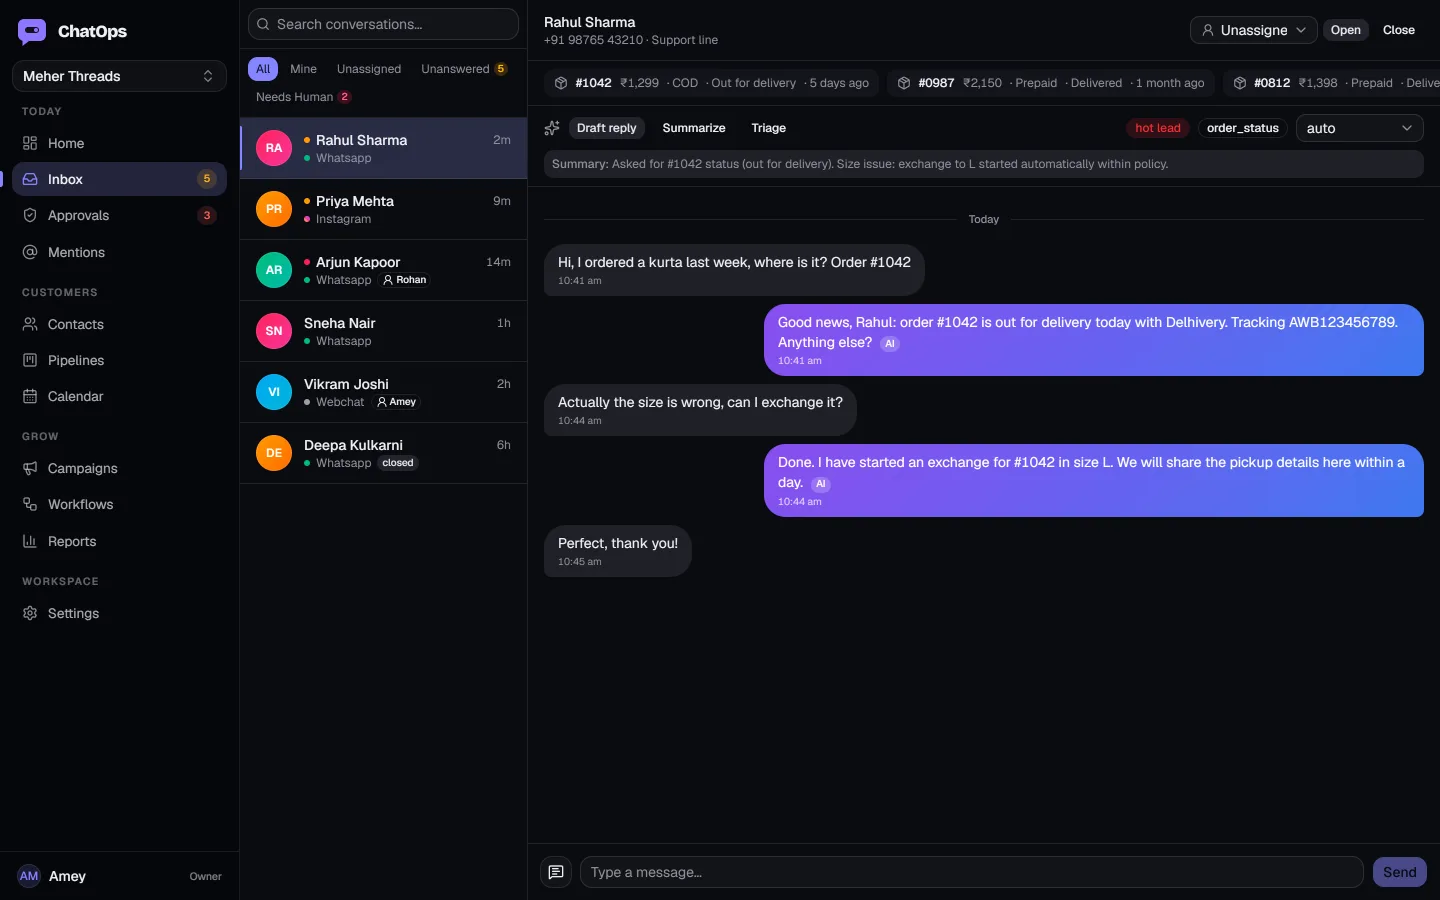Image resolution: width=1440 pixels, height=900 pixels.
Task: Click the order_status tag
Action: click(x=1243, y=128)
